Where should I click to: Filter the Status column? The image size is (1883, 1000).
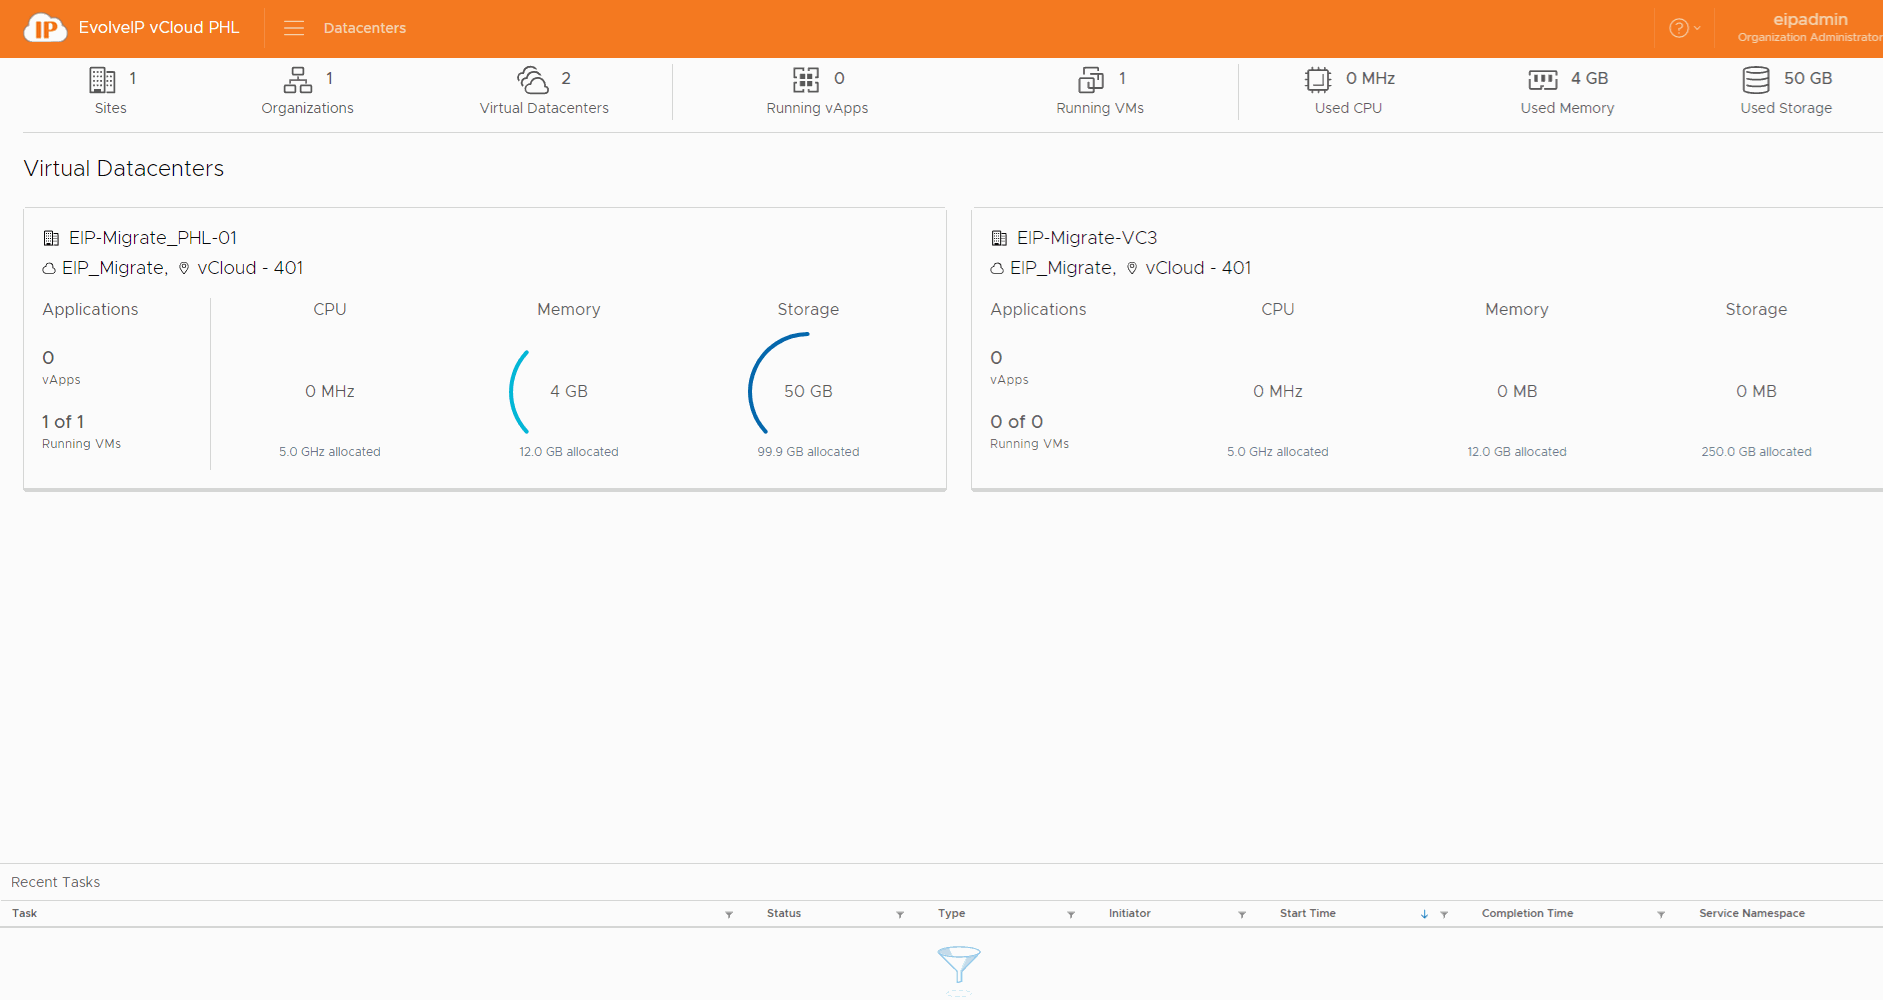pyautogui.click(x=900, y=914)
